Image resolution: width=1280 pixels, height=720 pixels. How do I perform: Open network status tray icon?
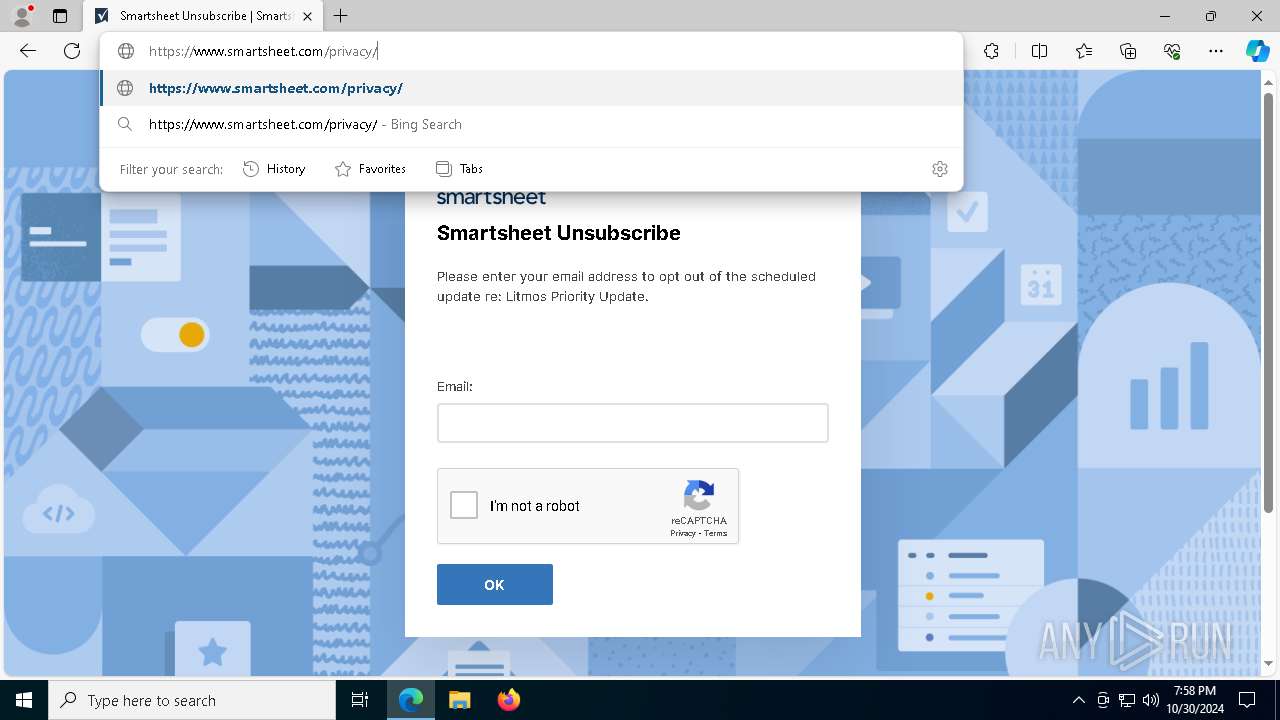point(1127,700)
